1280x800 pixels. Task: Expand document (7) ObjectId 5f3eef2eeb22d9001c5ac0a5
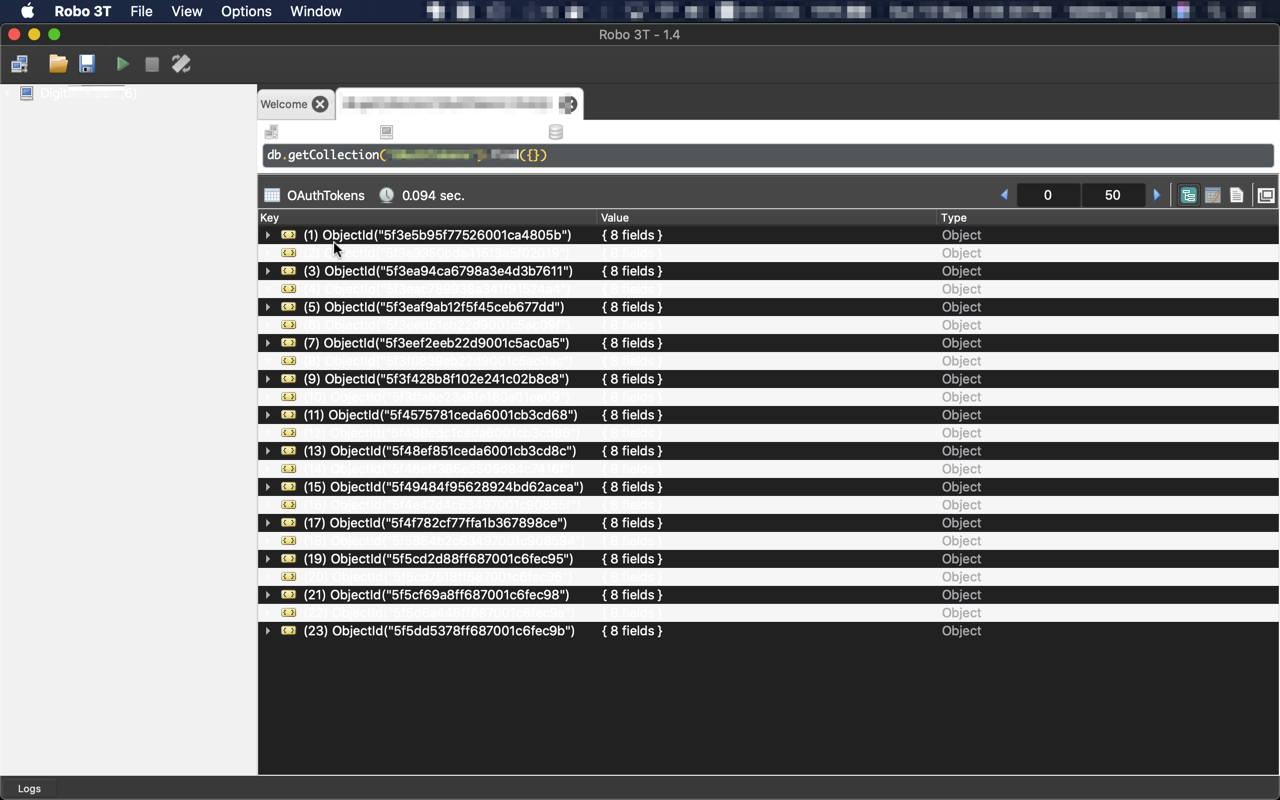(x=268, y=343)
